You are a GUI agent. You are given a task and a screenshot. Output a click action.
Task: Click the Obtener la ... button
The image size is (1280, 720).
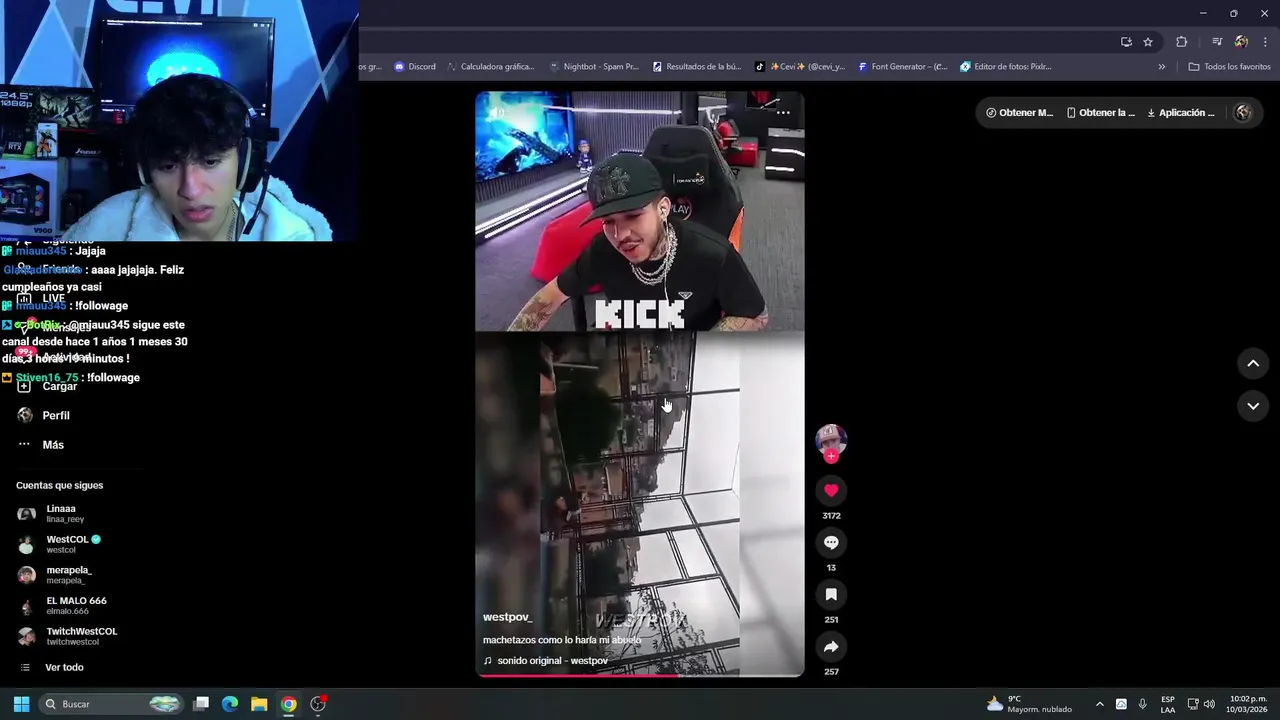coord(1100,113)
